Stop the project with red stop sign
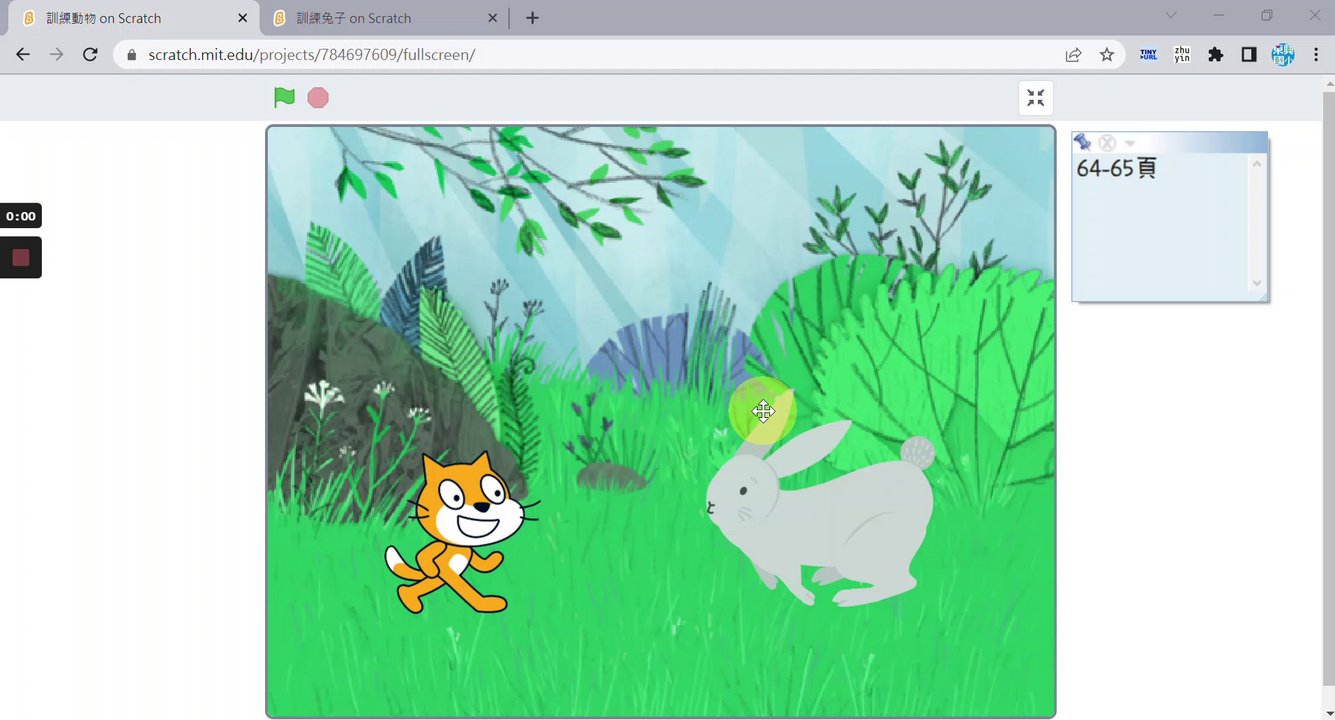Viewport: 1335px width, 720px height. (318, 97)
